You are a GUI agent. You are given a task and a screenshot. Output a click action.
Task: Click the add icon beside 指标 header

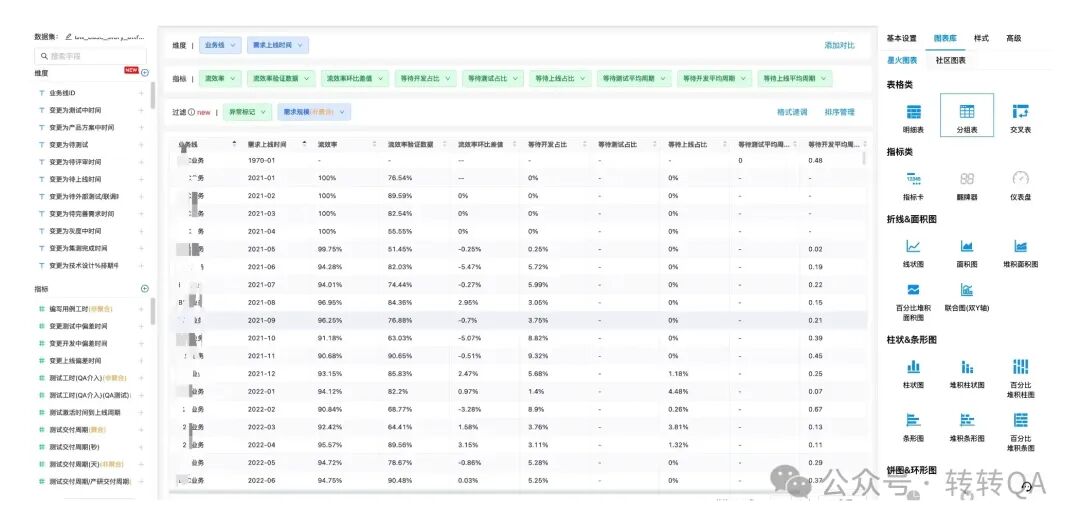145,288
